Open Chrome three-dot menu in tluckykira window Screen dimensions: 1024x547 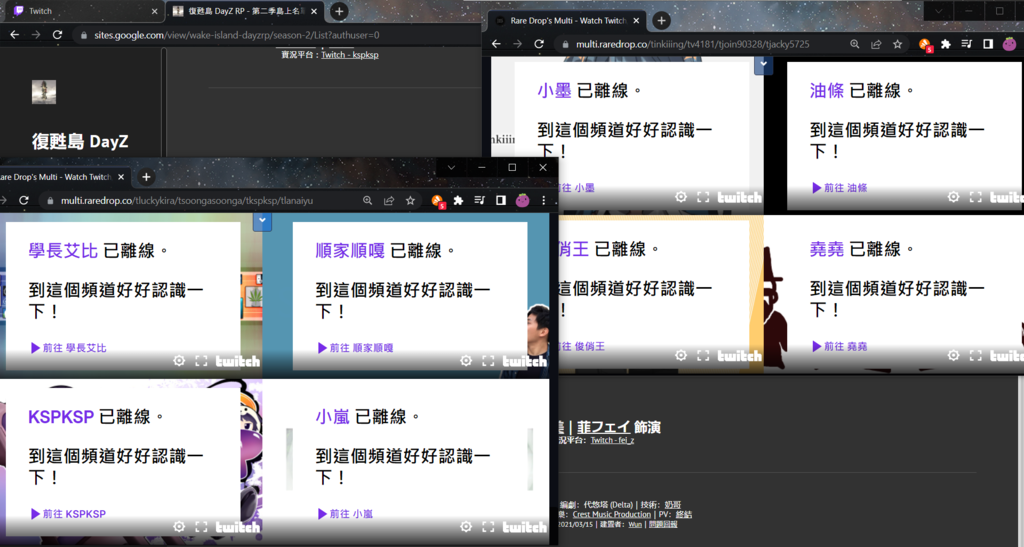pos(543,201)
